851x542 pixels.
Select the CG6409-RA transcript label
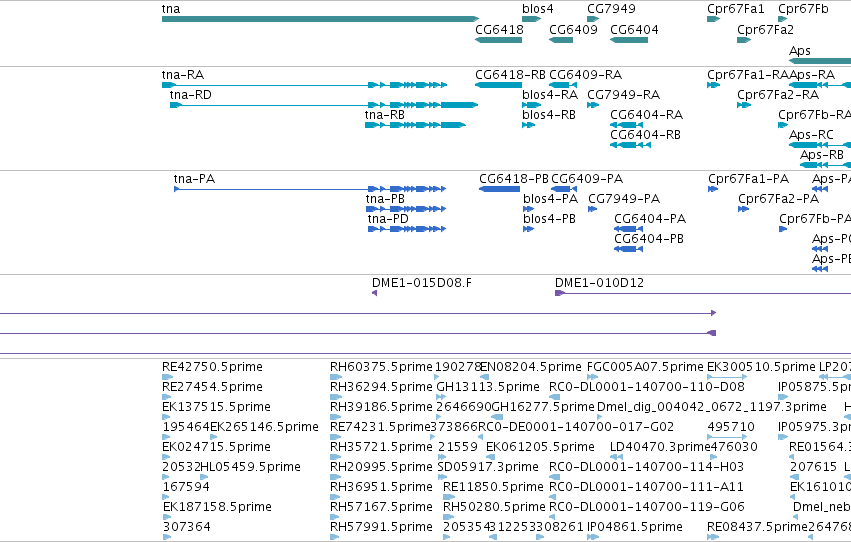tap(586, 75)
